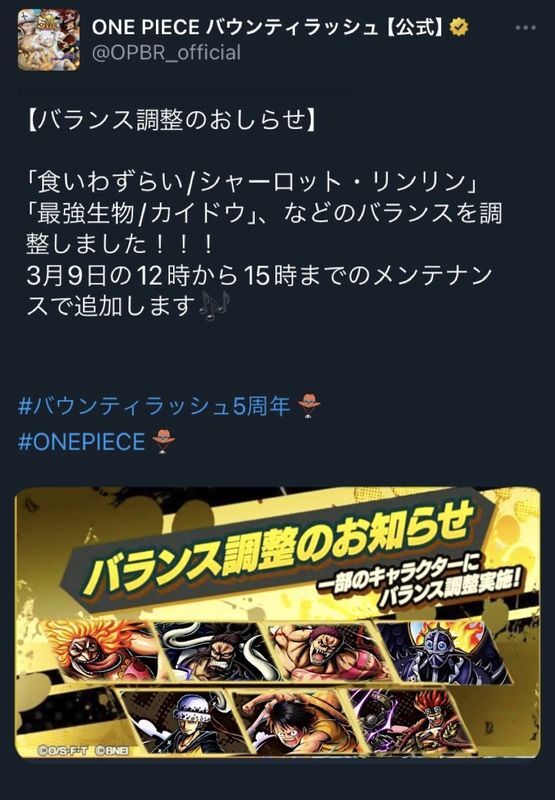Click Big Mom character portrait in banner
The width and height of the screenshot is (555, 800).
(x=99, y=651)
